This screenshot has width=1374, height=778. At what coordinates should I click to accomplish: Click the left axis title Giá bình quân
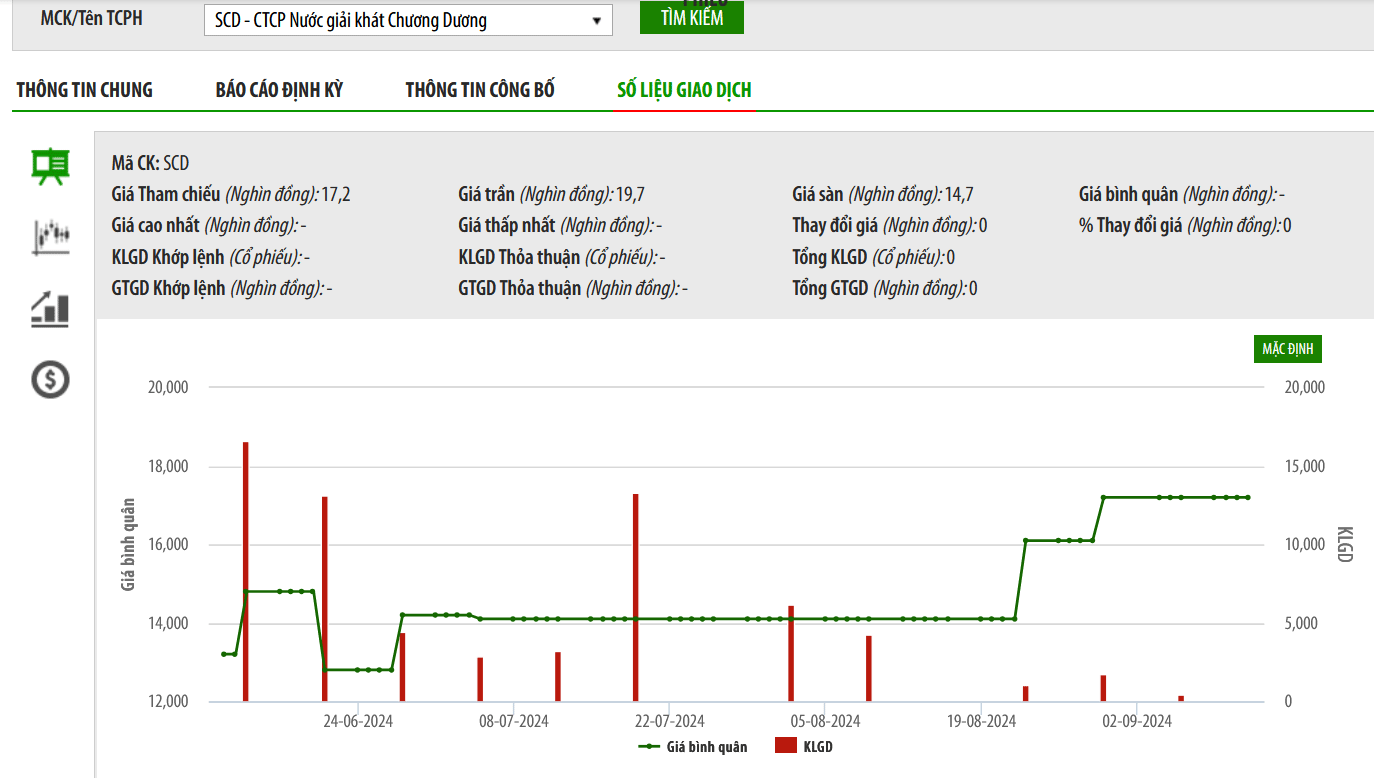(128, 545)
